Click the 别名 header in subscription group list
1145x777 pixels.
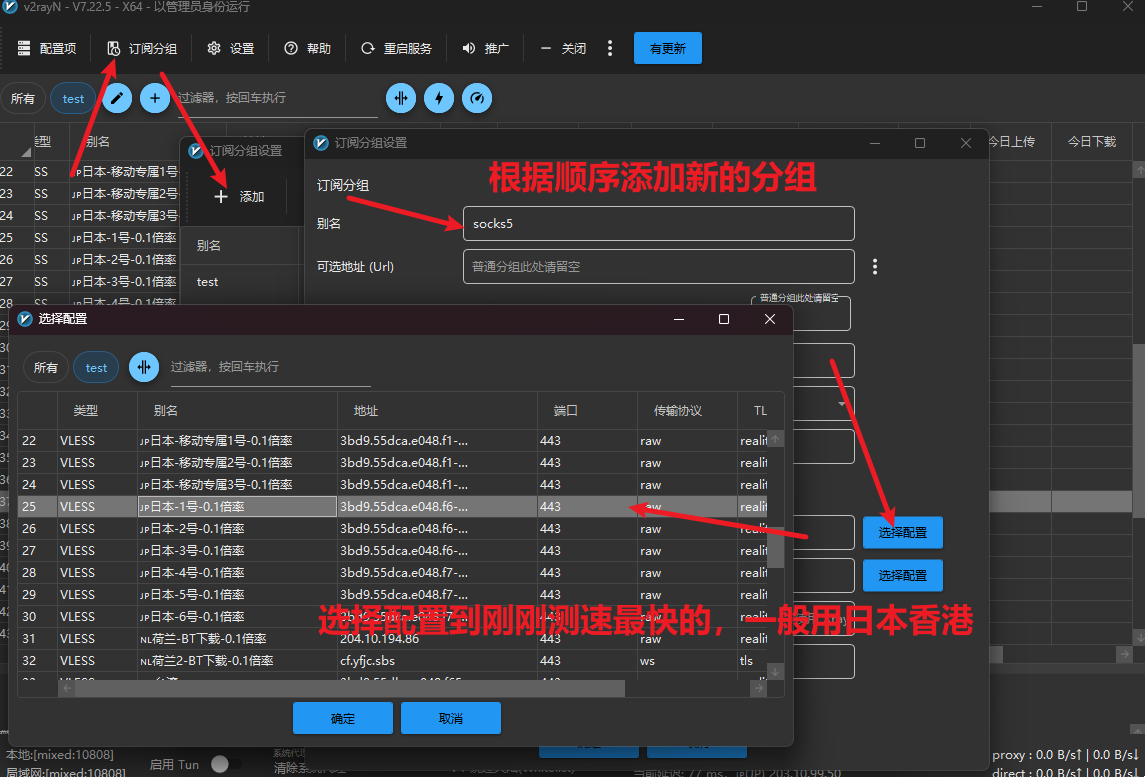point(239,245)
